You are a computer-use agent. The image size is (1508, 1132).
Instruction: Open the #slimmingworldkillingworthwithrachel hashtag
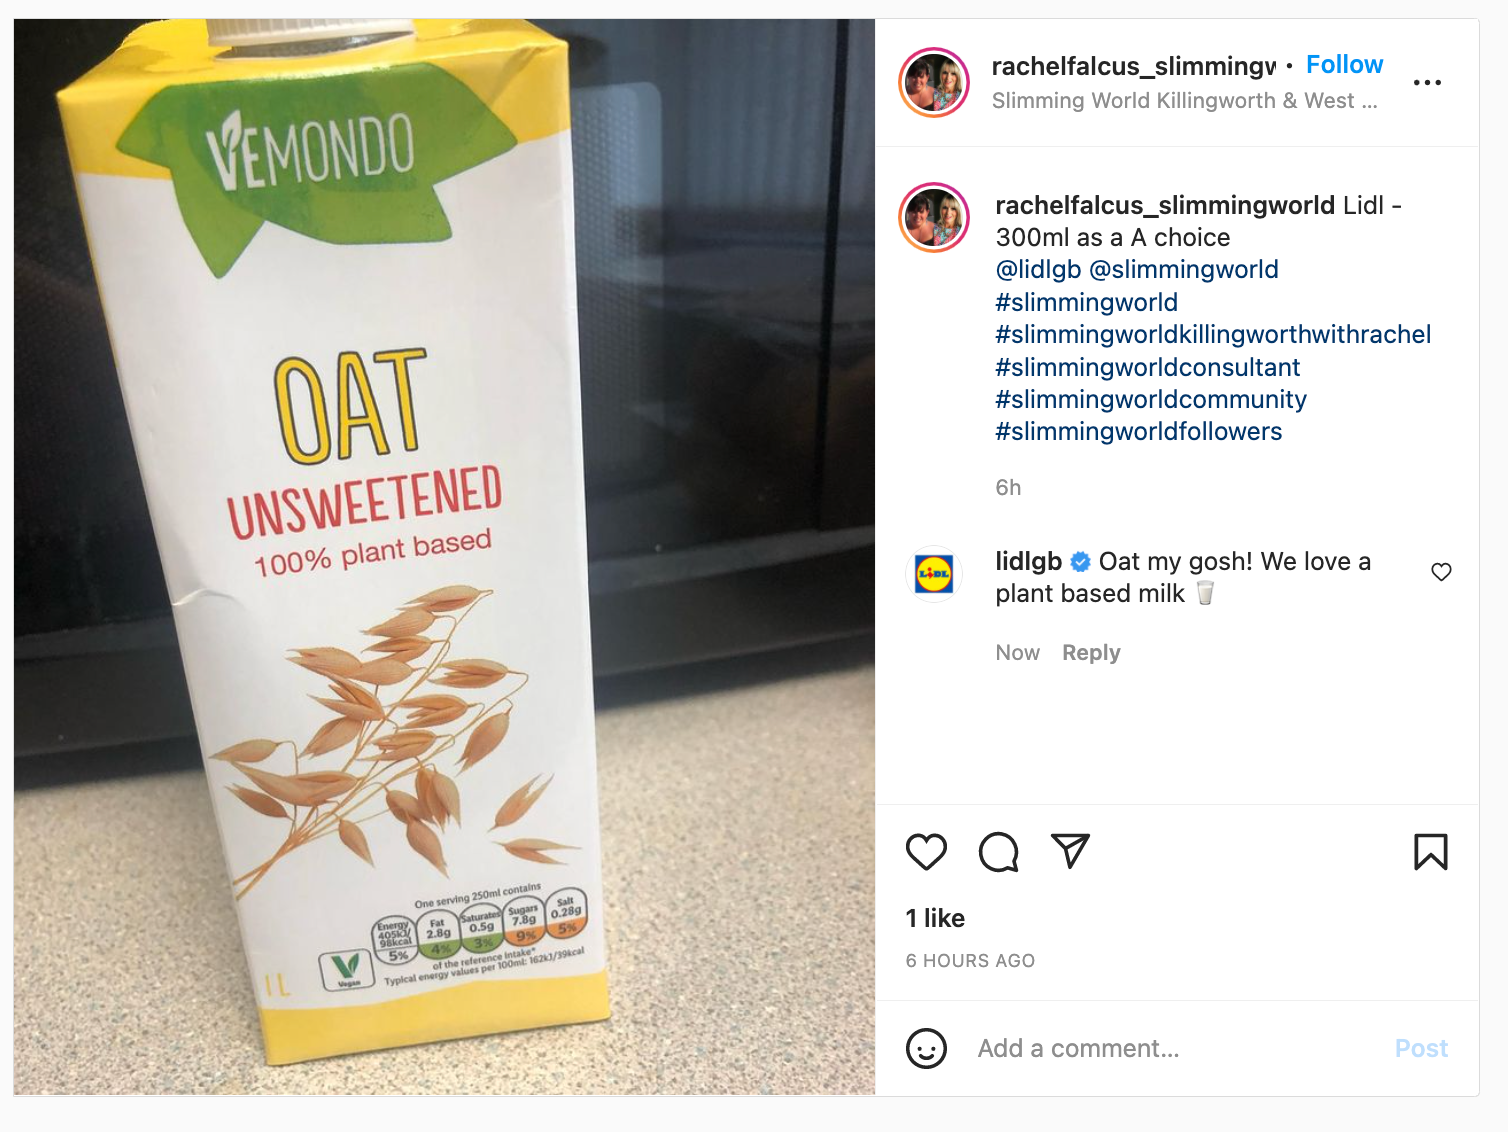tap(1213, 335)
